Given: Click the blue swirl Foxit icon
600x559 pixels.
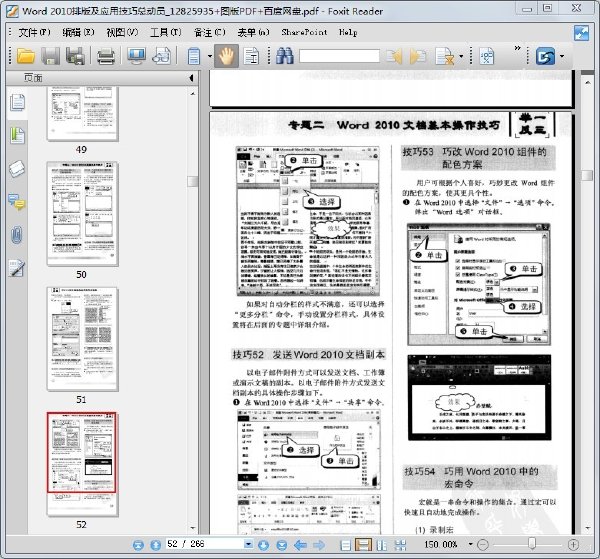Looking at the screenshot, I should pos(545,56).
